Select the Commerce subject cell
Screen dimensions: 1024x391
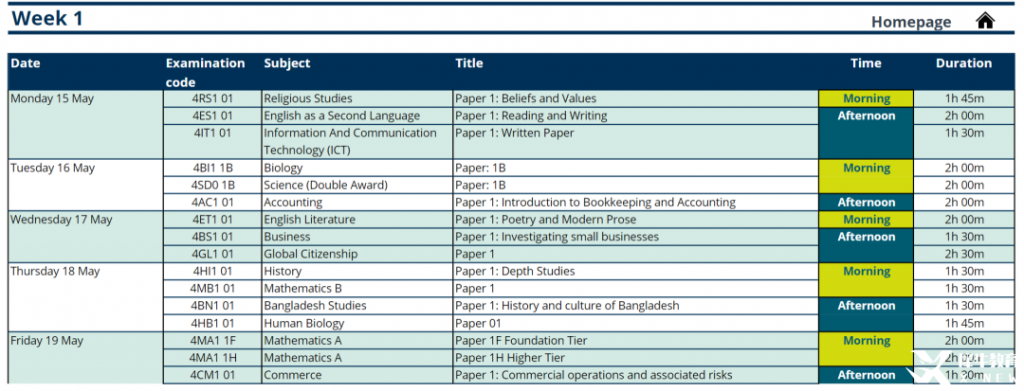click(x=357, y=375)
